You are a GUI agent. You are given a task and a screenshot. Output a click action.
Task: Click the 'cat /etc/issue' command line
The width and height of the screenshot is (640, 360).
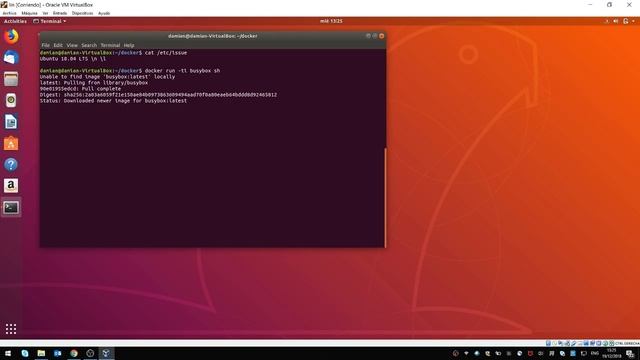[113, 53]
